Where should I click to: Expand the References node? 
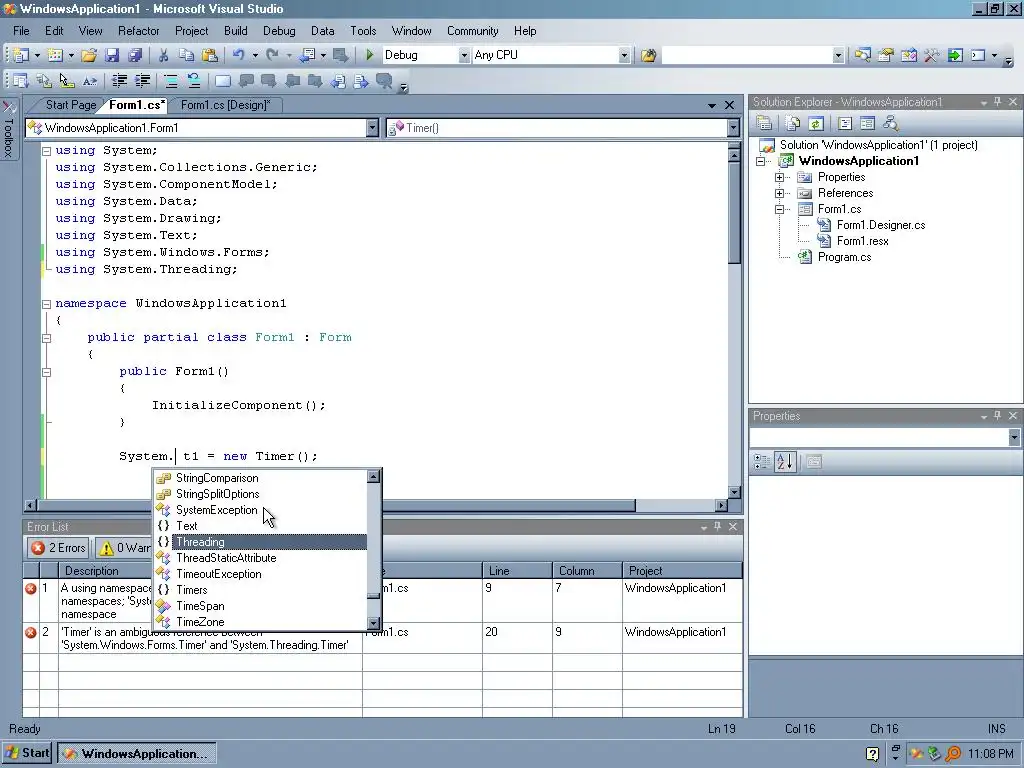coord(779,193)
